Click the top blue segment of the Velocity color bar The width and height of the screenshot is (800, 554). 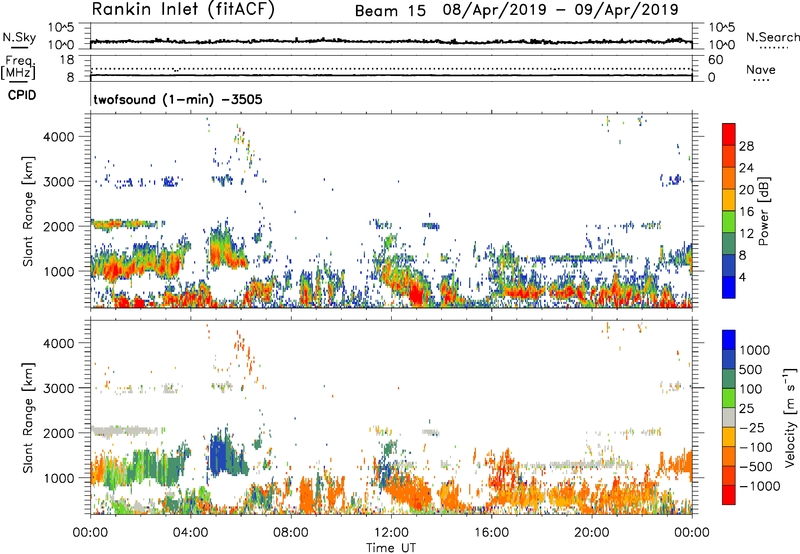729,340
